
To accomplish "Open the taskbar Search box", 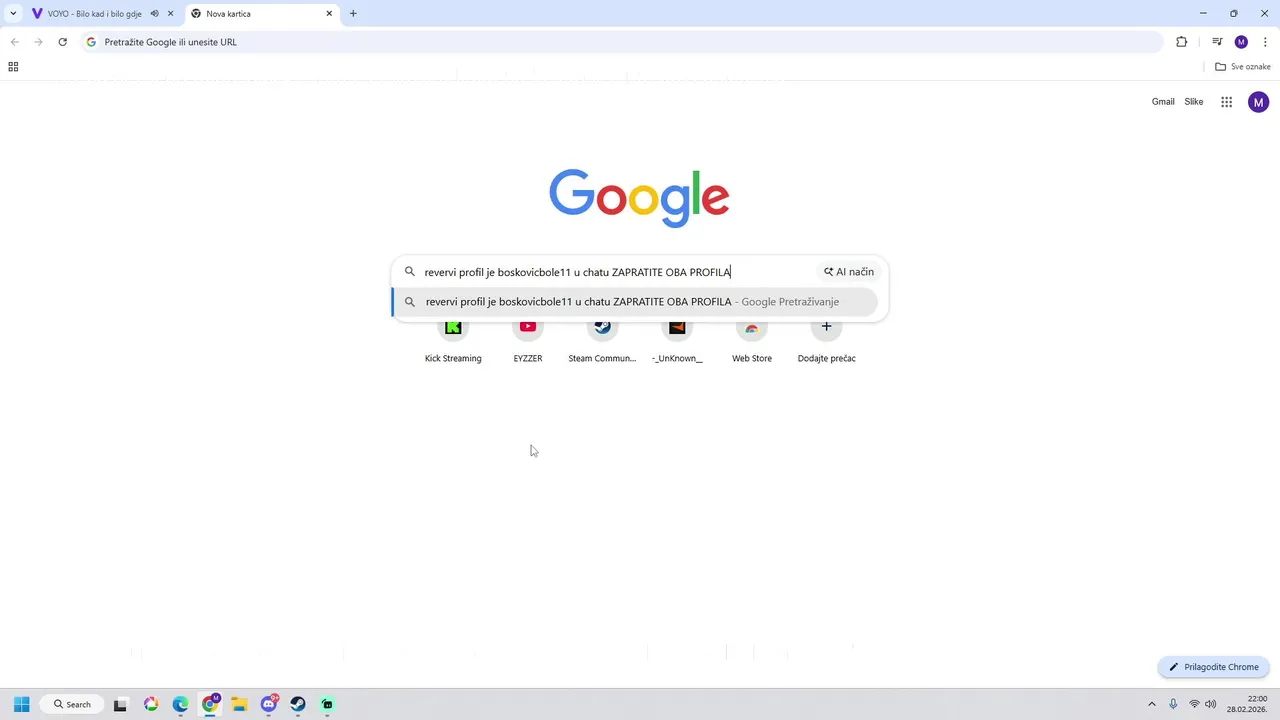I will coord(73,704).
